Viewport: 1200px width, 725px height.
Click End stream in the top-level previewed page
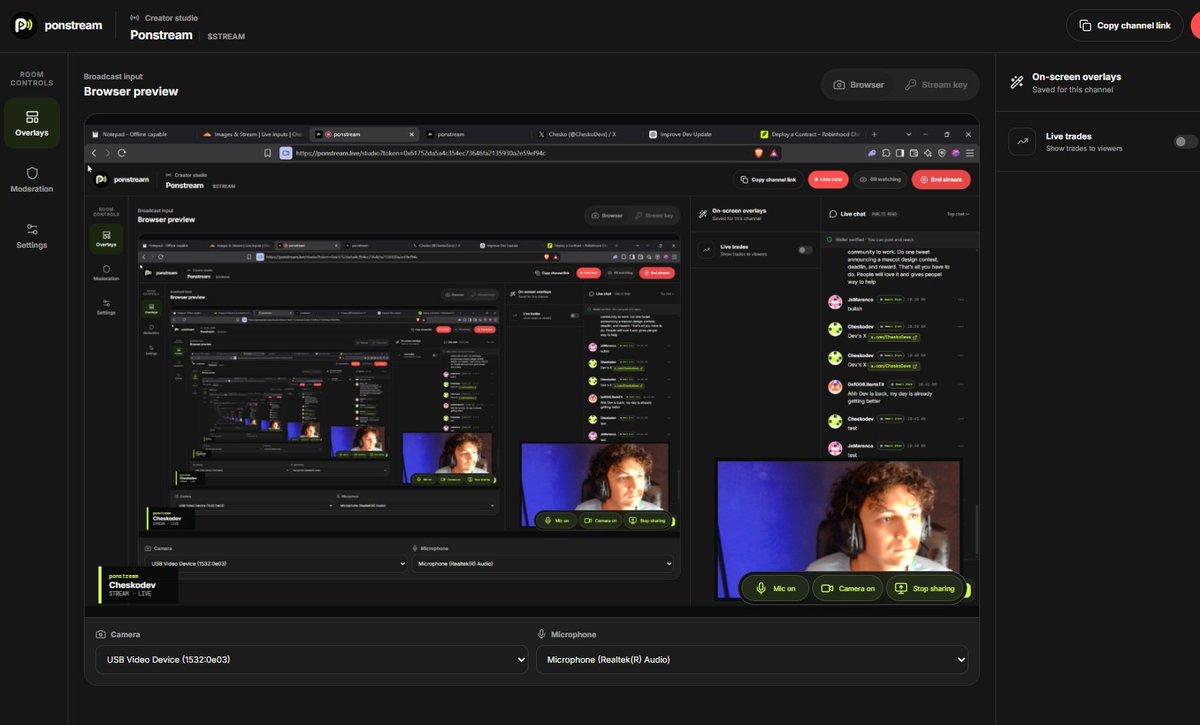[941, 179]
